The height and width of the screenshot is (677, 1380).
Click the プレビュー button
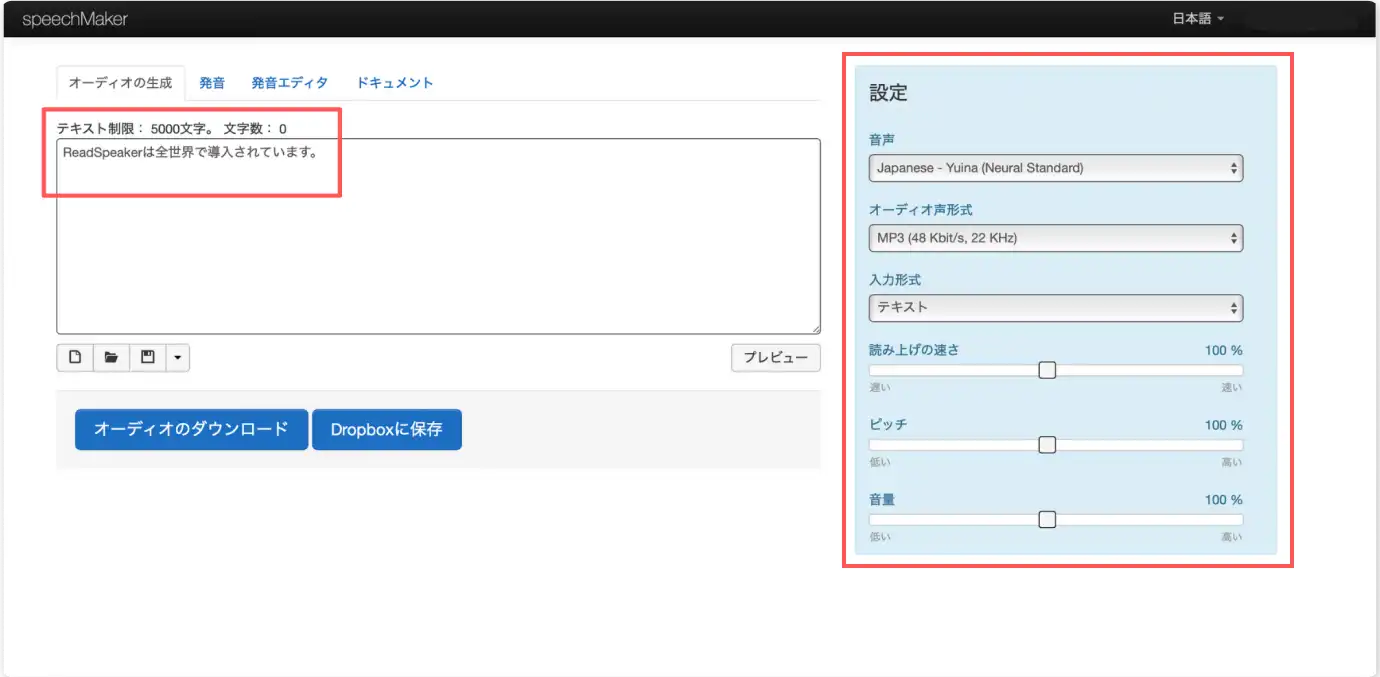[x=775, y=358]
